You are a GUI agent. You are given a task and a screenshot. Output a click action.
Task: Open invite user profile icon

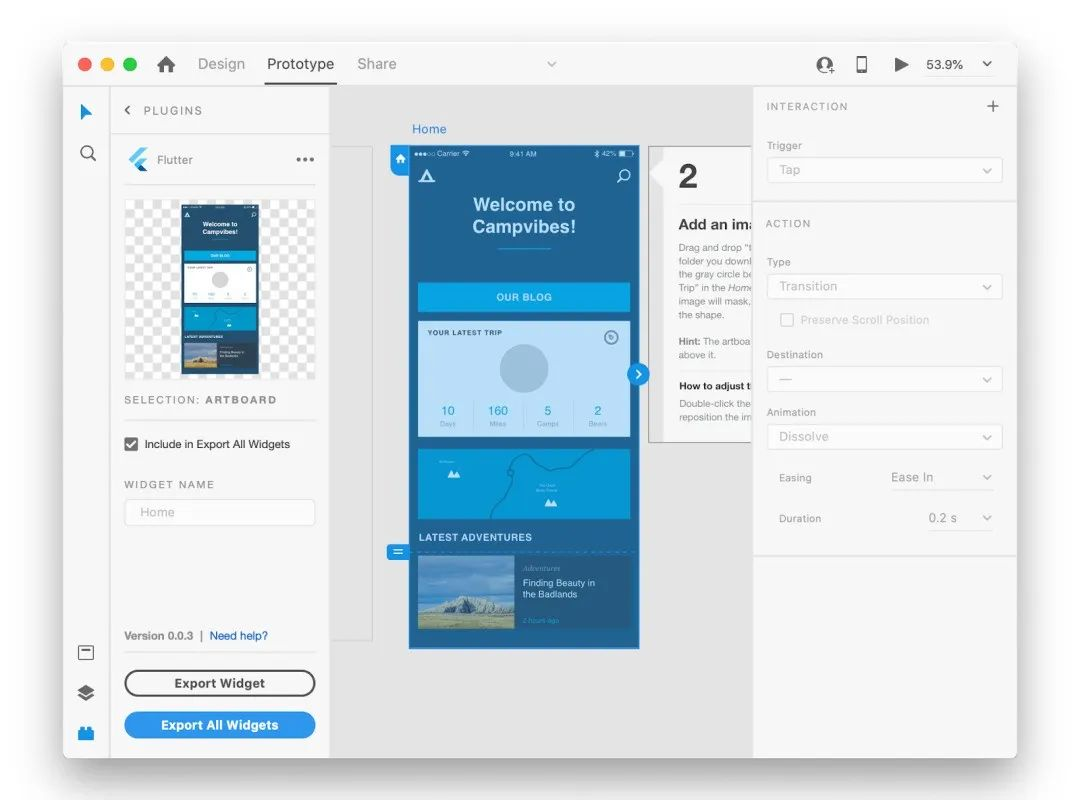(824, 65)
